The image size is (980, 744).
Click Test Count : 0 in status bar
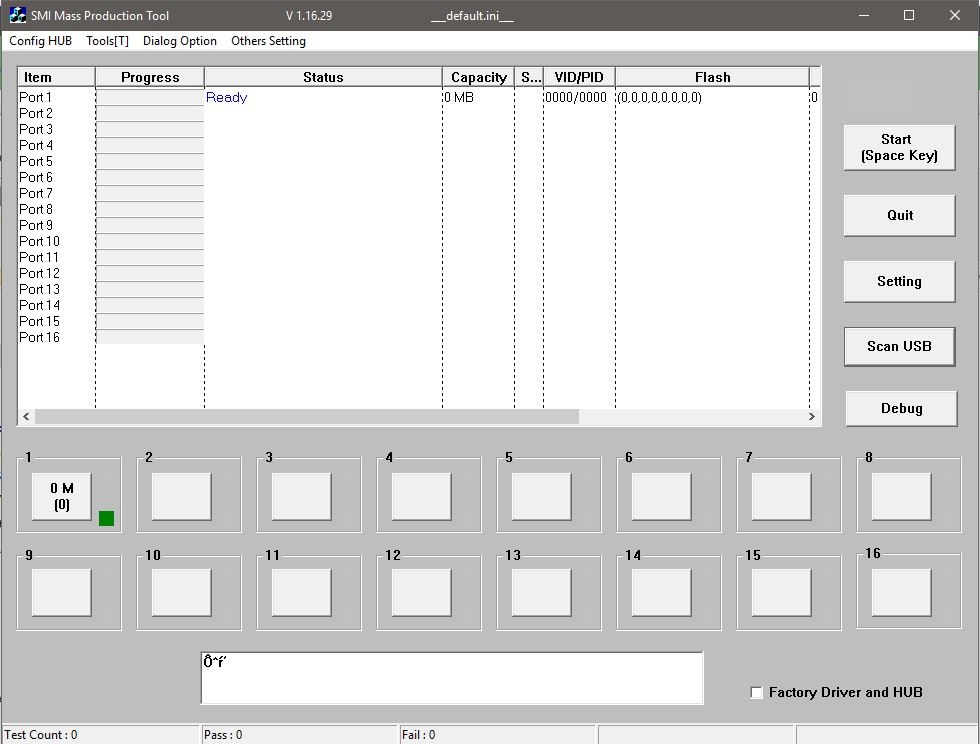point(41,735)
